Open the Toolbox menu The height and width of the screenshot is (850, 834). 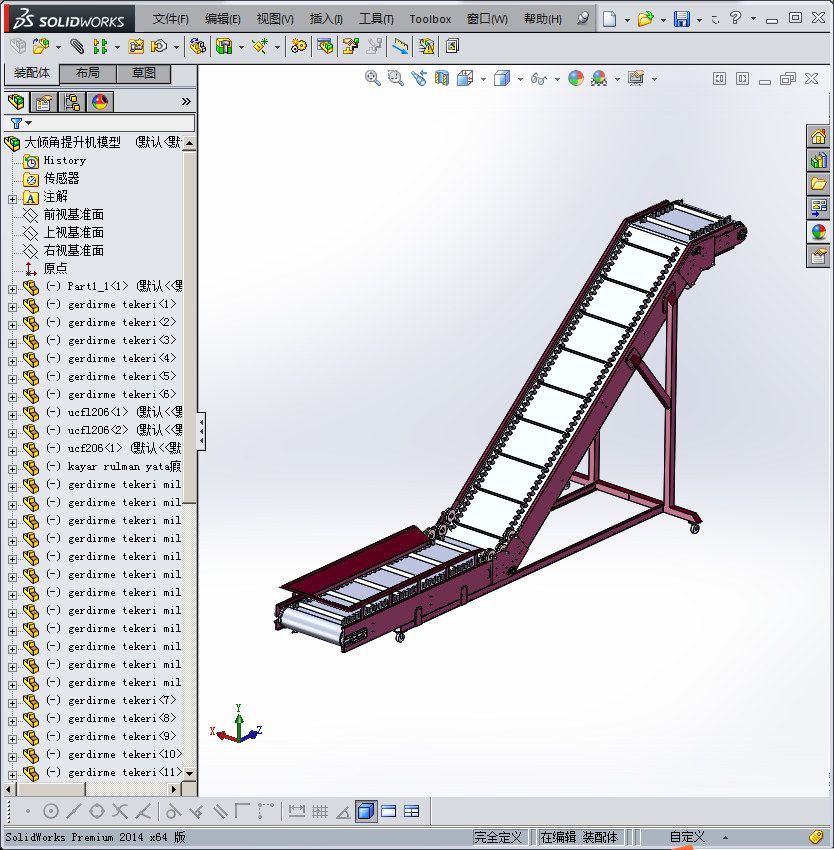430,19
